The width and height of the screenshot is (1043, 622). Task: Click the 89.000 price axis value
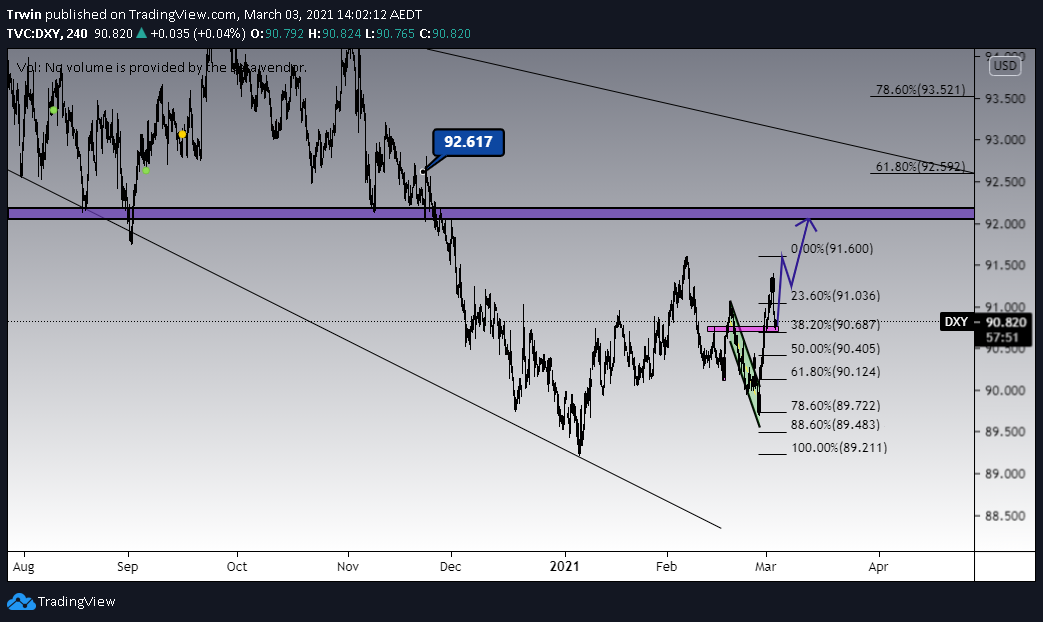[x=1005, y=474]
